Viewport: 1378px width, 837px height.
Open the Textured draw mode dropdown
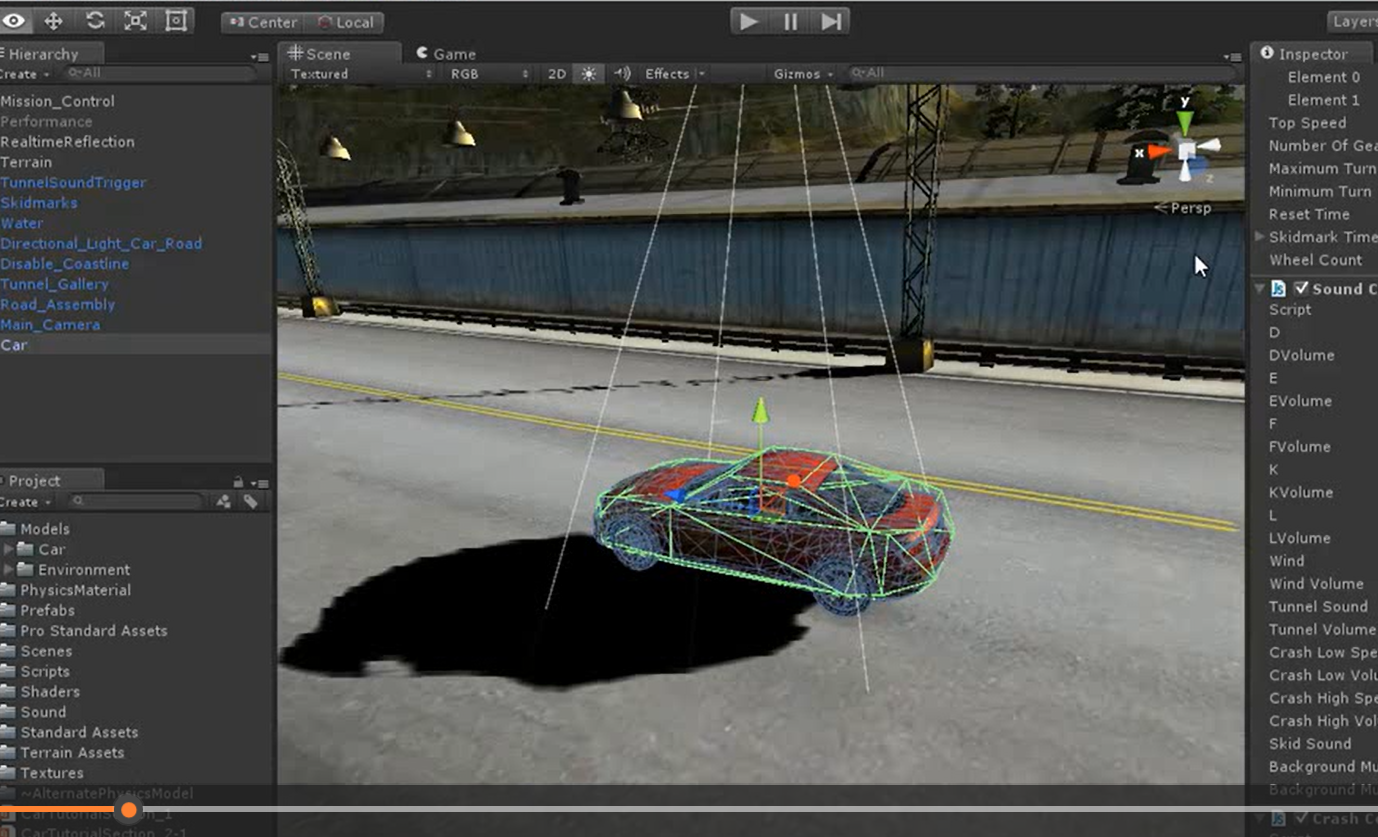click(x=360, y=74)
